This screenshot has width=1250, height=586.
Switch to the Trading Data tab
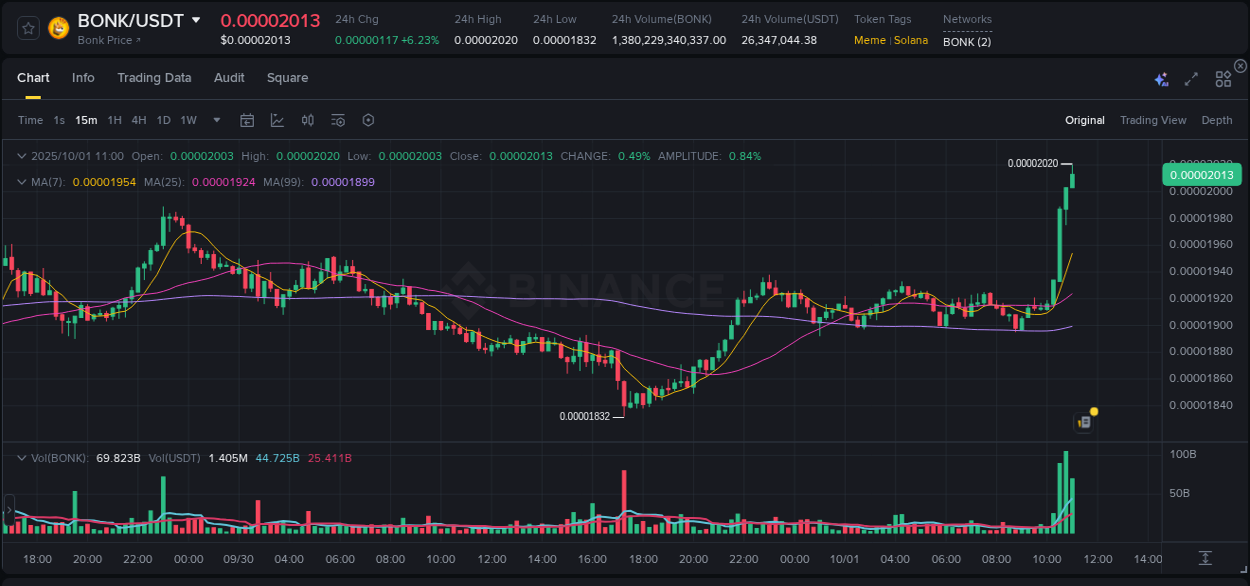click(x=154, y=78)
